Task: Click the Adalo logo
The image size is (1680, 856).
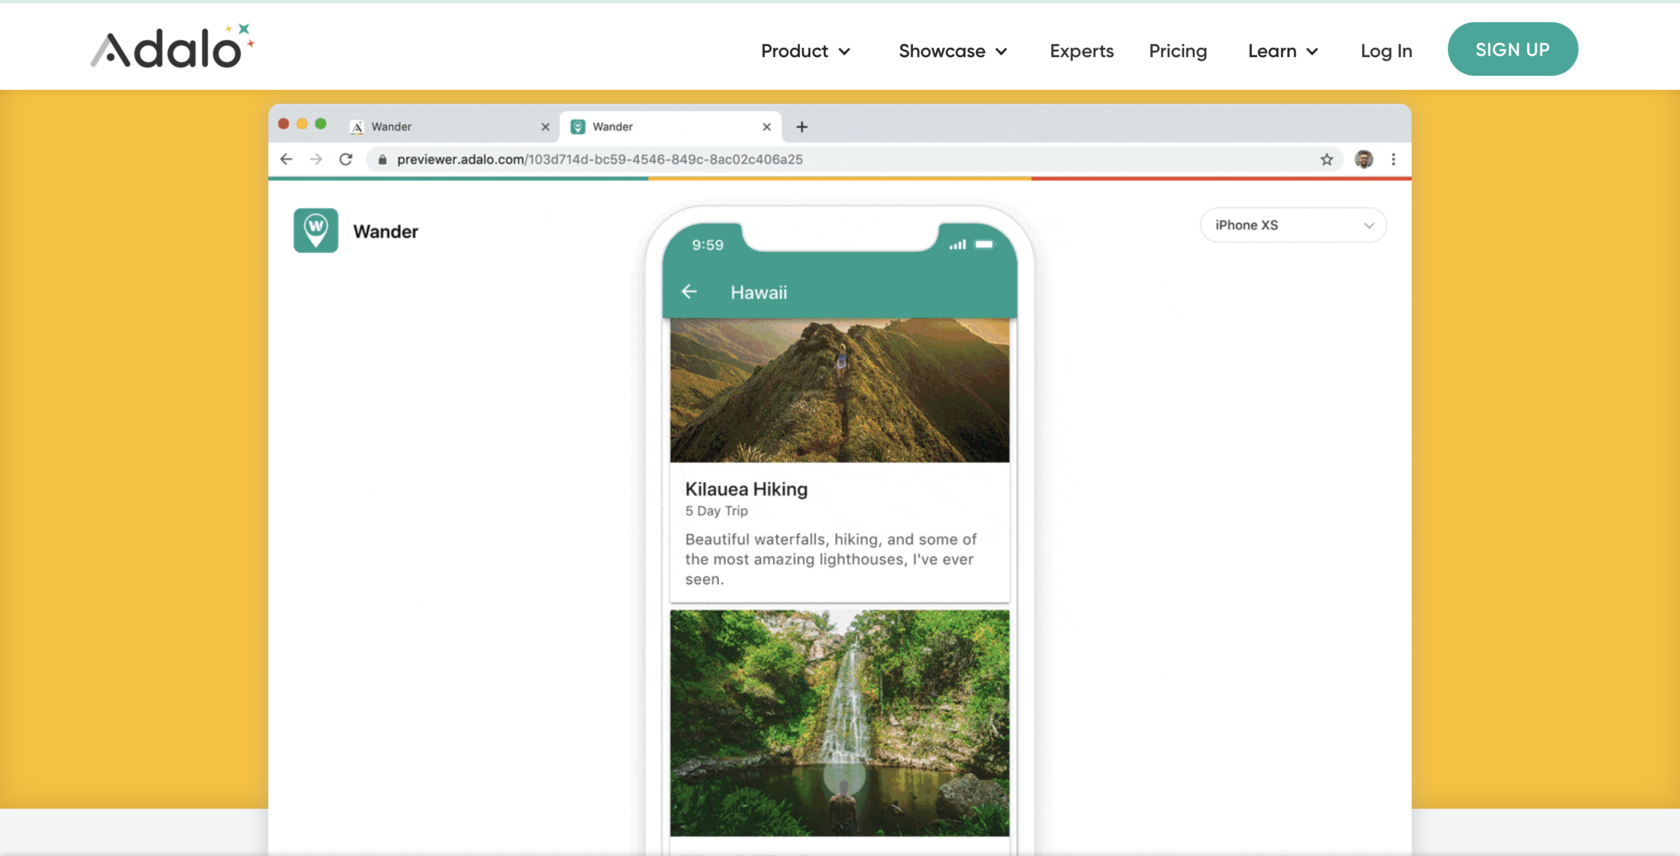Action: tap(173, 47)
